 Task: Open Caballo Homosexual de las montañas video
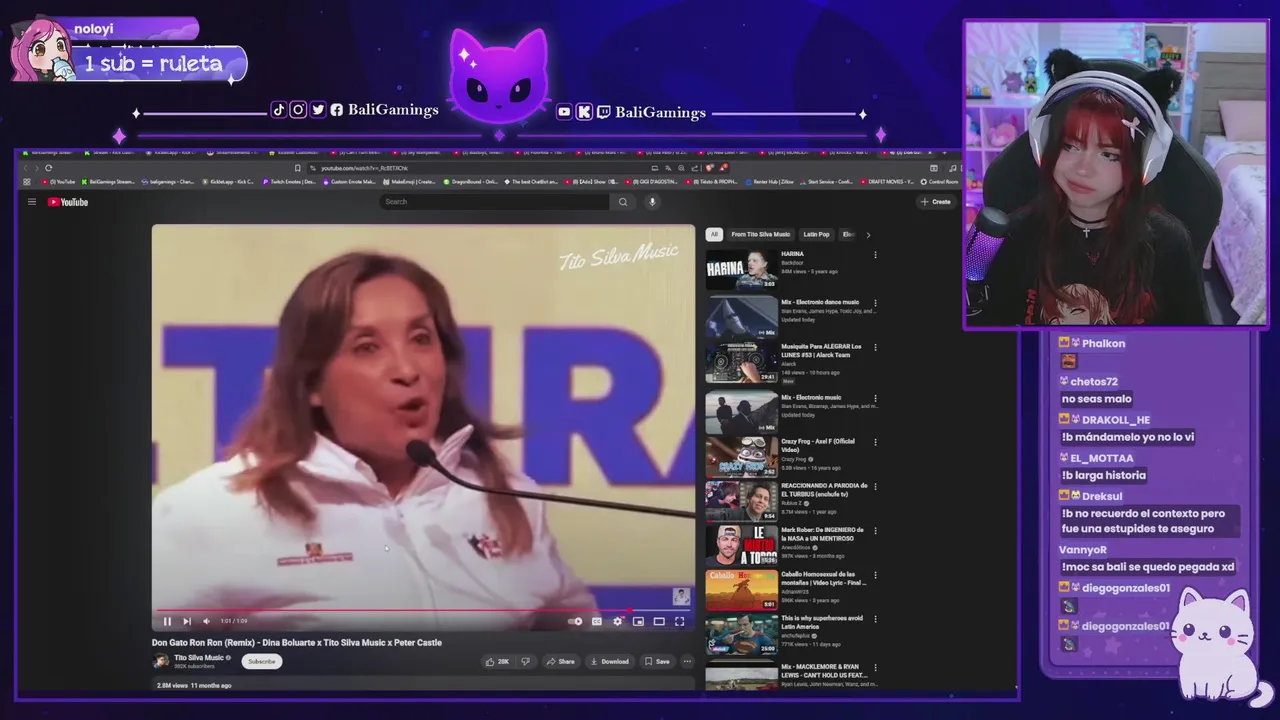[x=824, y=578]
